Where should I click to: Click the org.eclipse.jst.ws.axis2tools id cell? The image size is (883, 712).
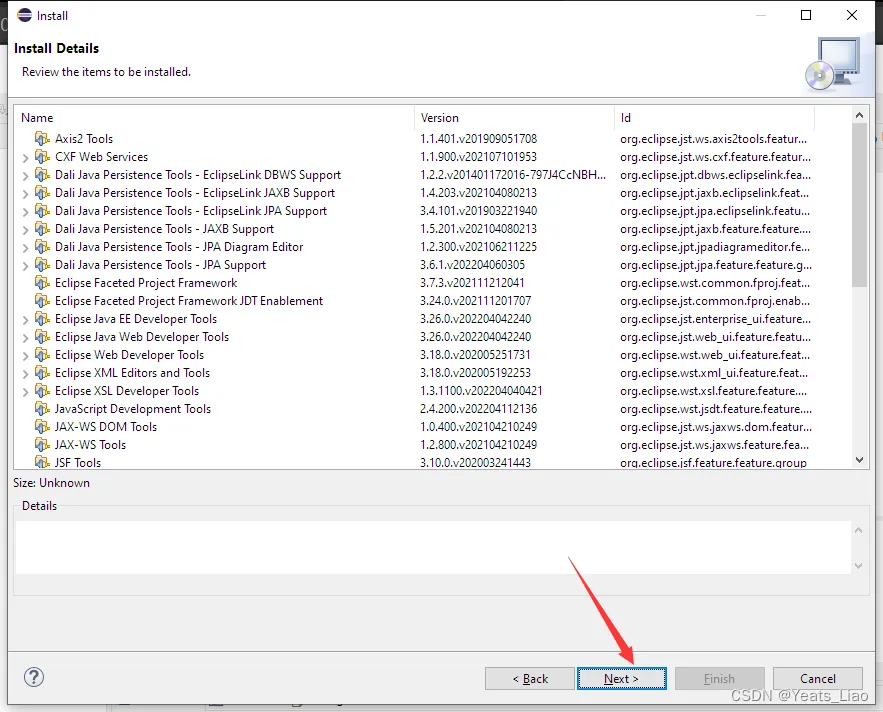pos(713,139)
